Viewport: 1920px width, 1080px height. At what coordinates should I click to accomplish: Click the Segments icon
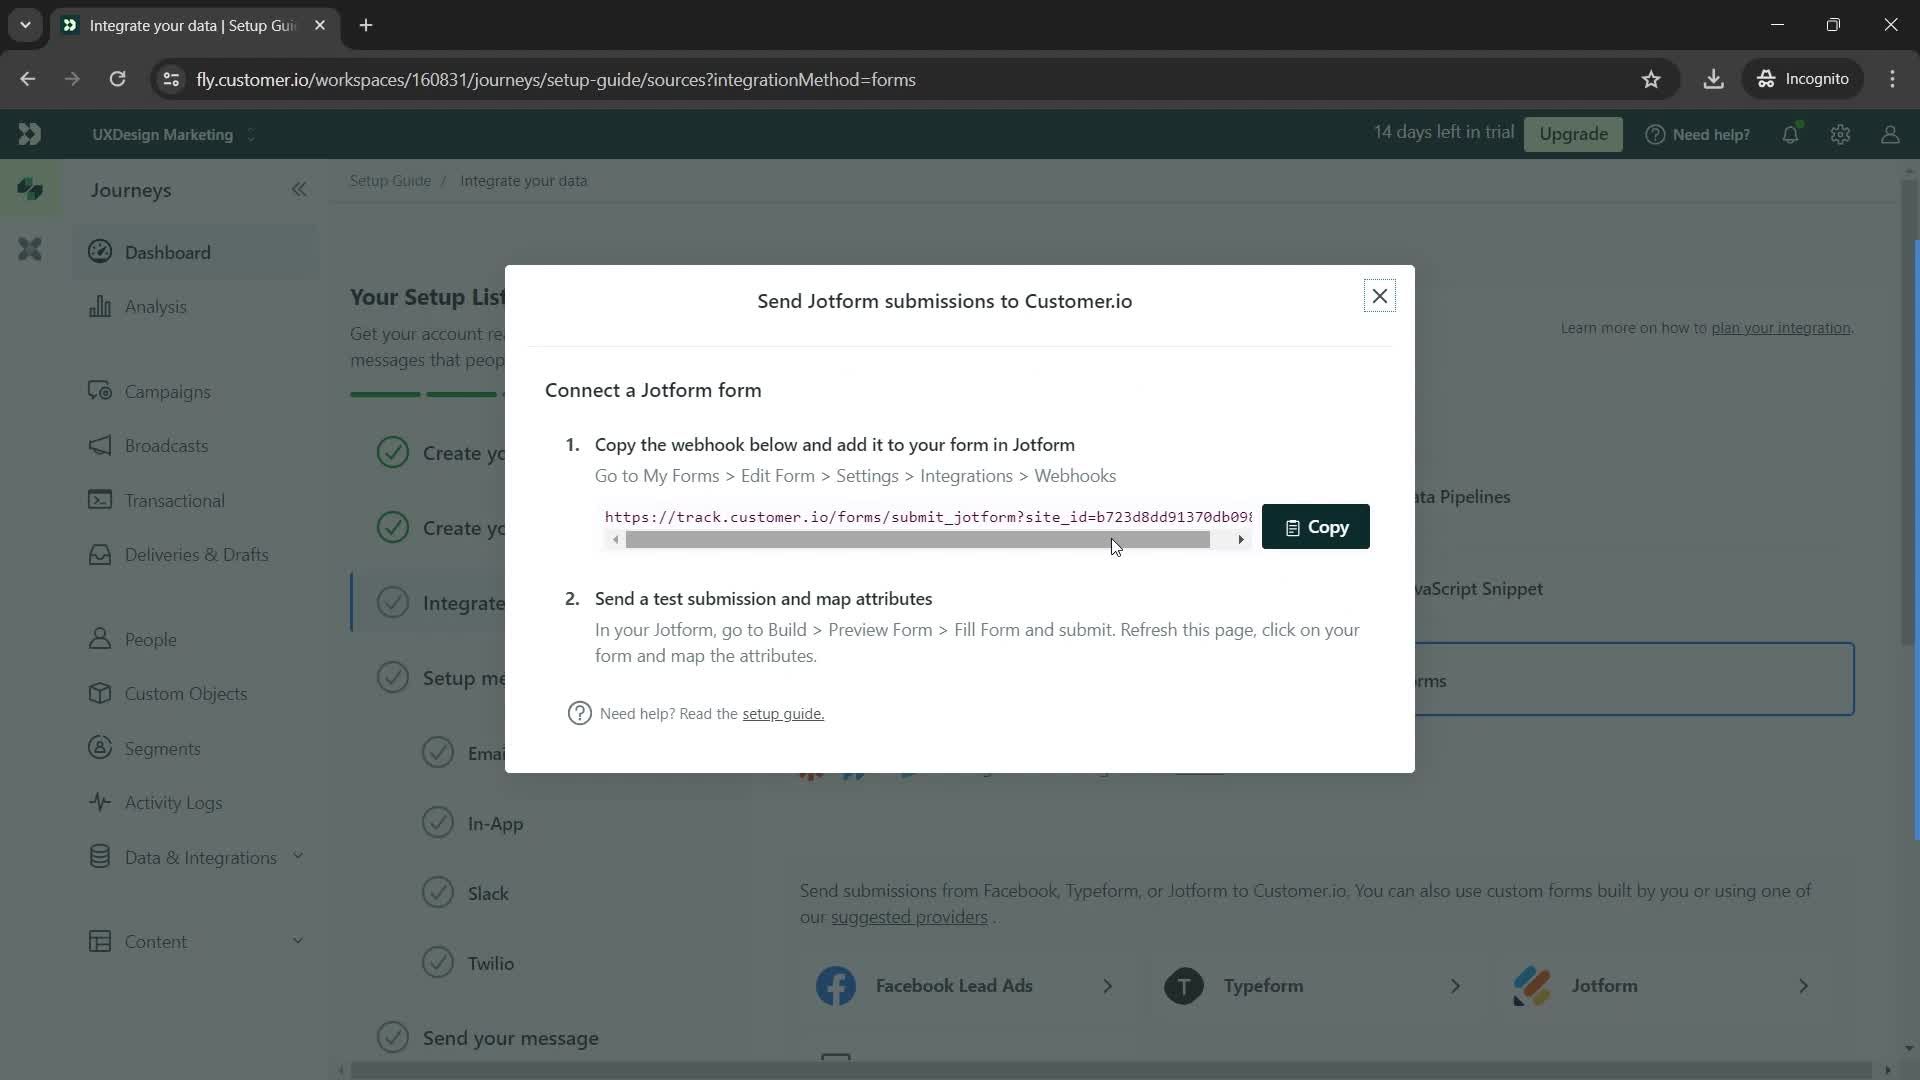100,748
